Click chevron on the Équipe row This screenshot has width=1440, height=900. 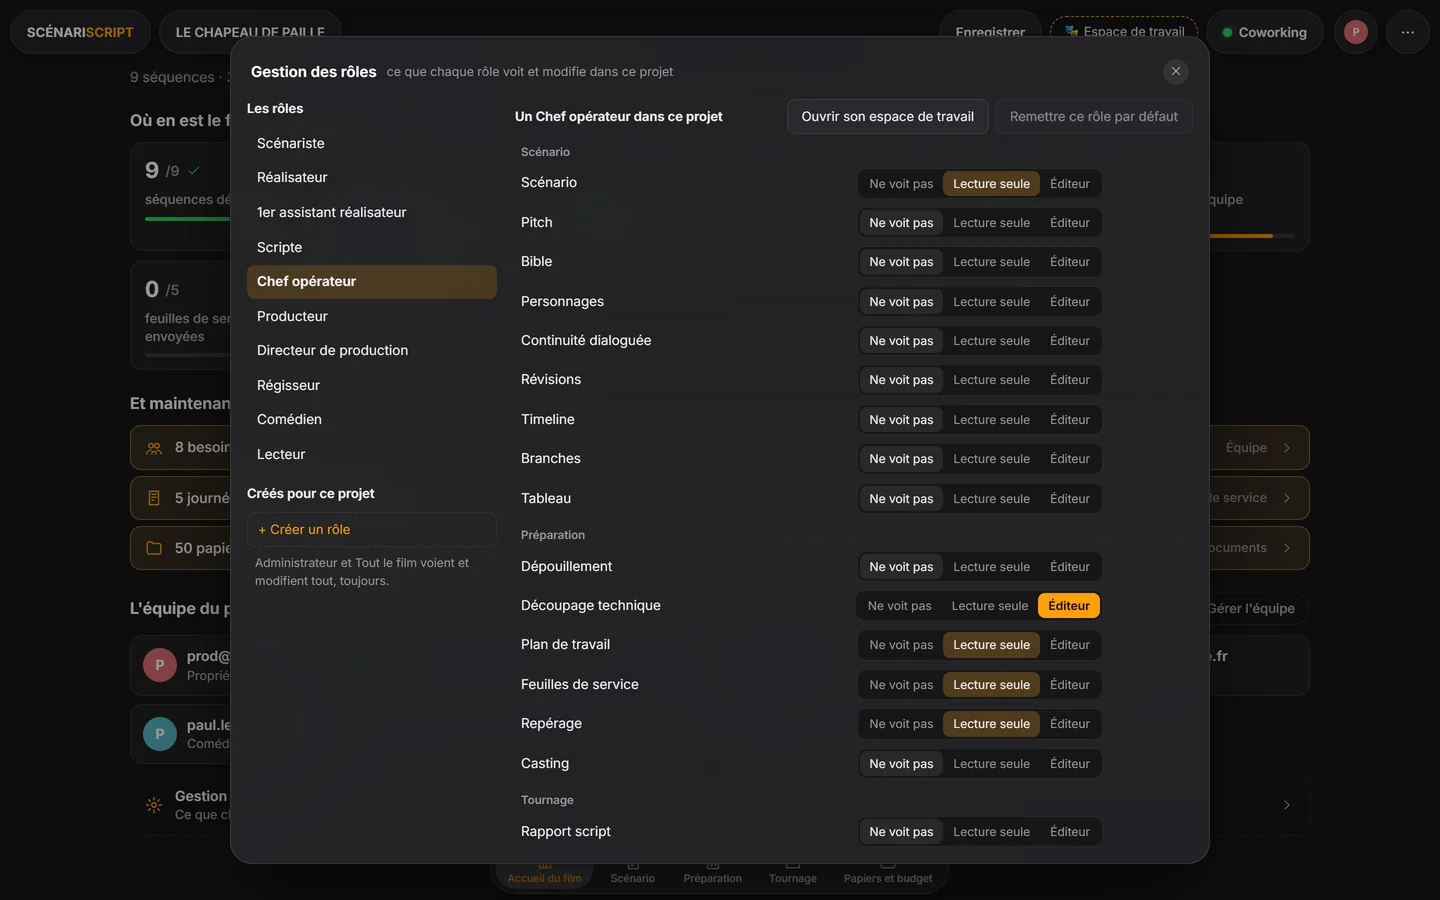coord(1287,448)
